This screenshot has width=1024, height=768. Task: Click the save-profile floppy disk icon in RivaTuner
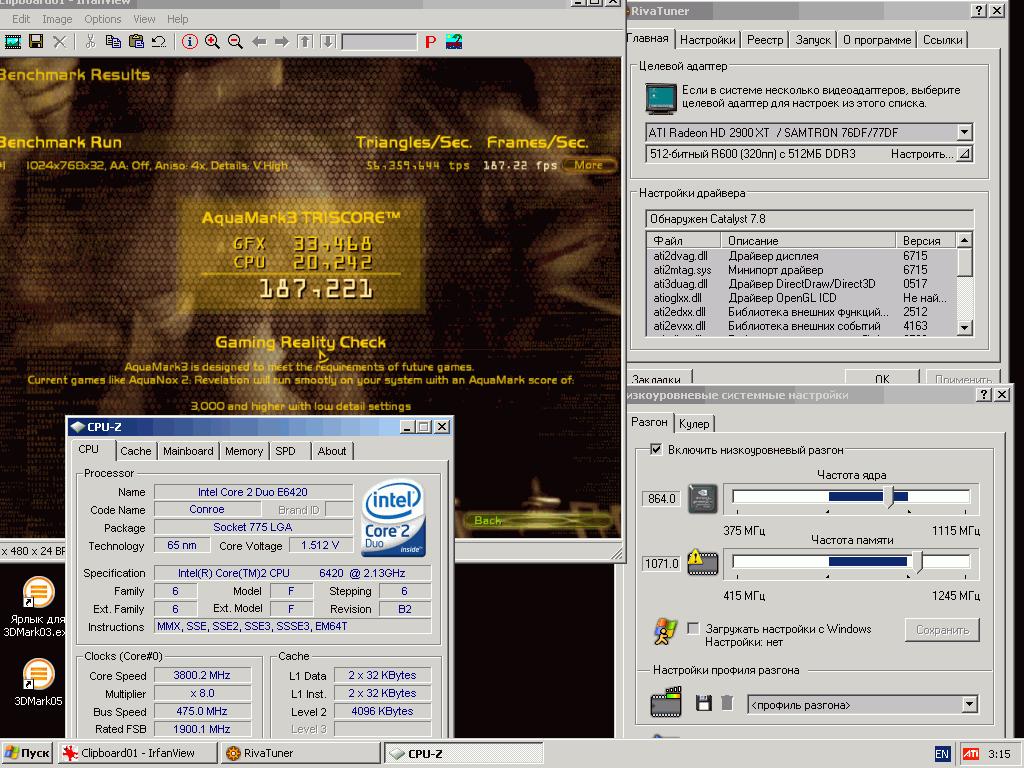(x=703, y=703)
